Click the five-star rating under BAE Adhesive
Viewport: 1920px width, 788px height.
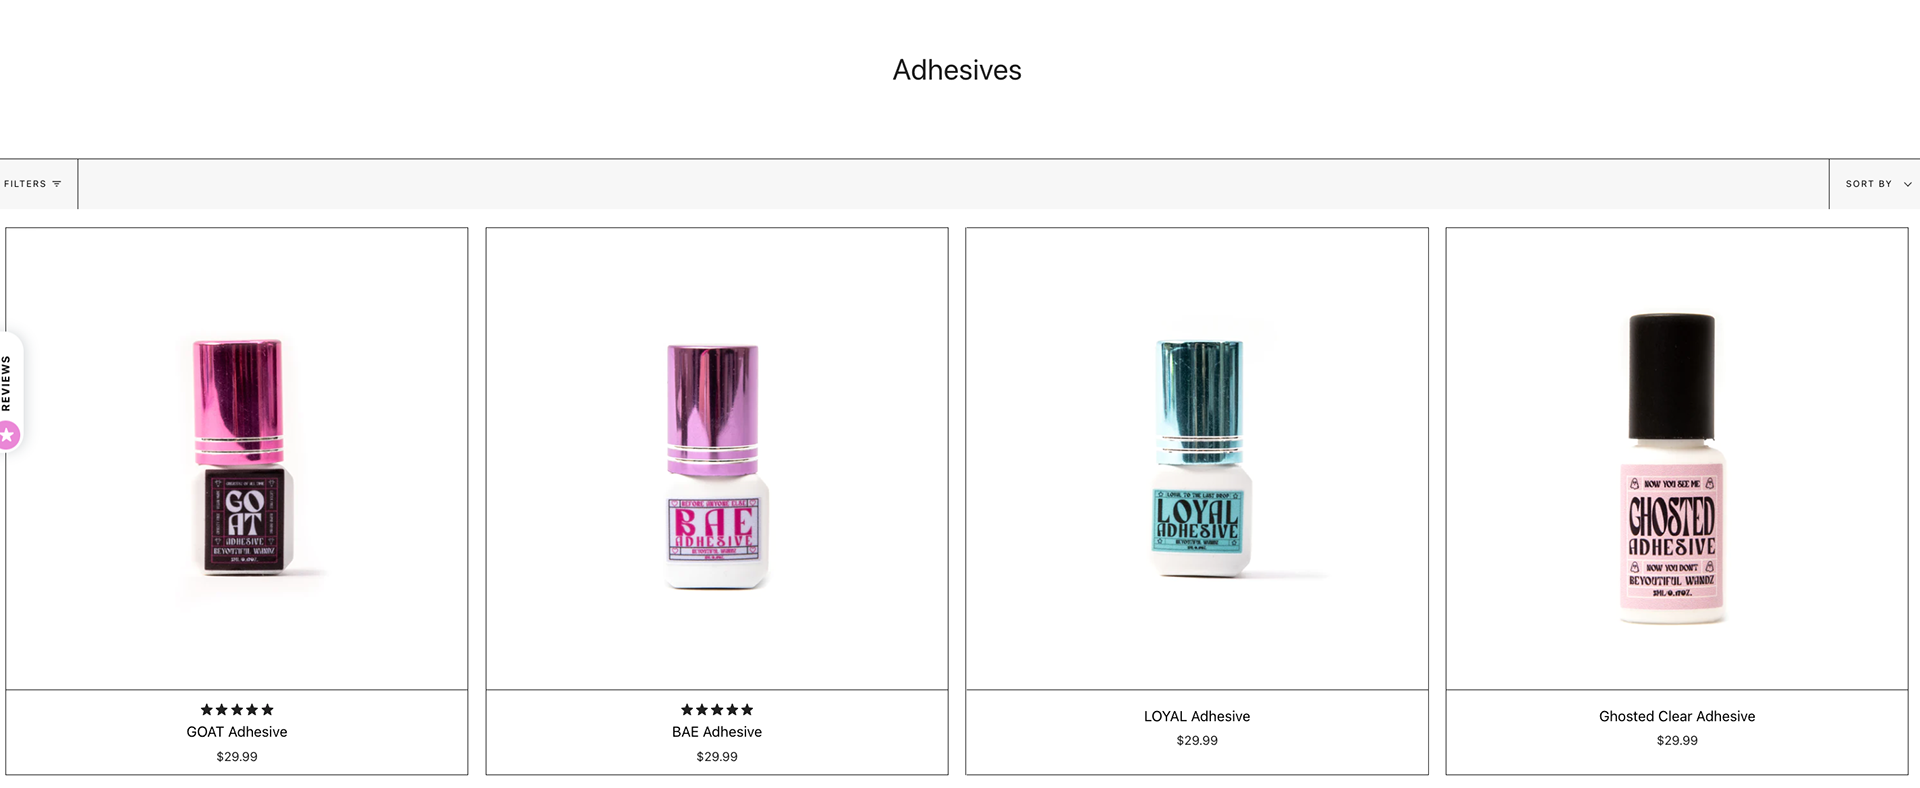pos(717,709)
